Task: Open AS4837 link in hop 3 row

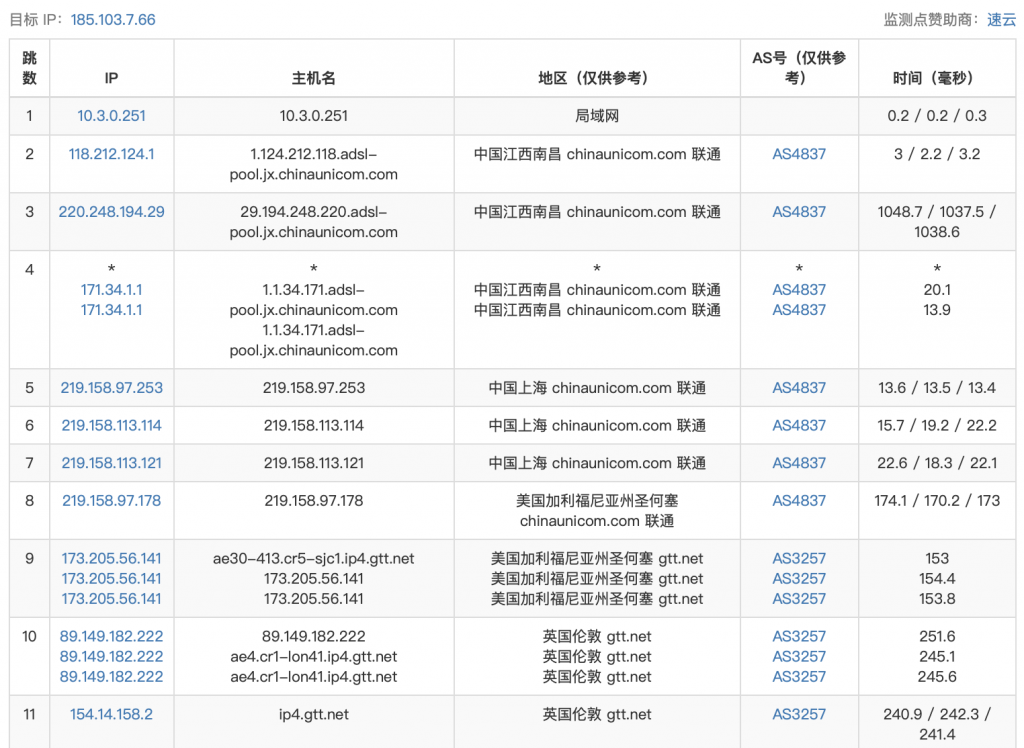Action: 799,212
